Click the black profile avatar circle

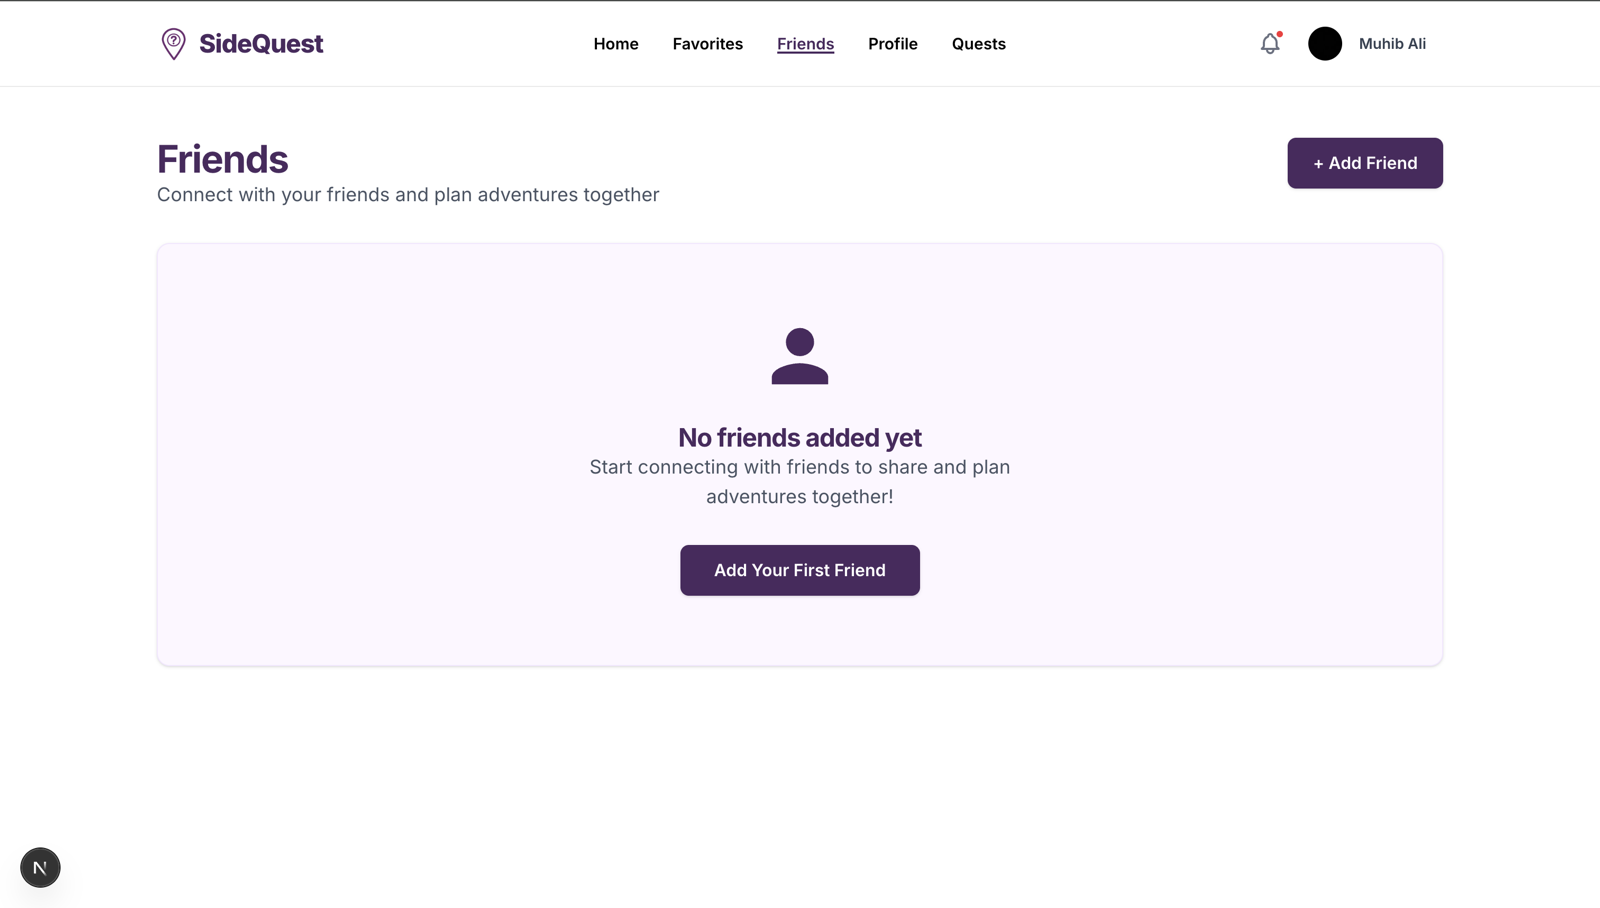1325,44
